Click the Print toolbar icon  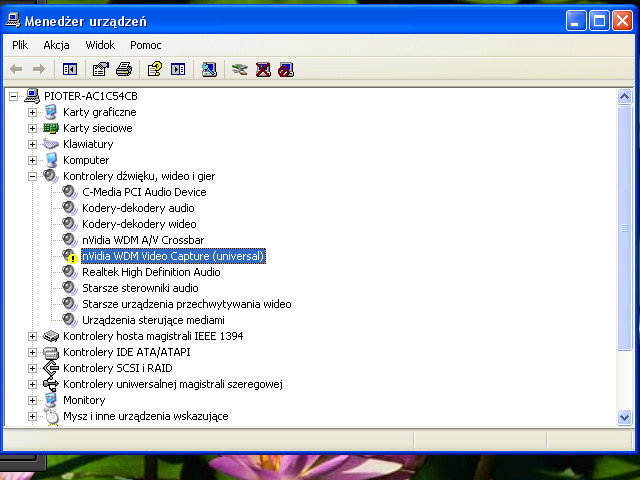coord(123,69)
